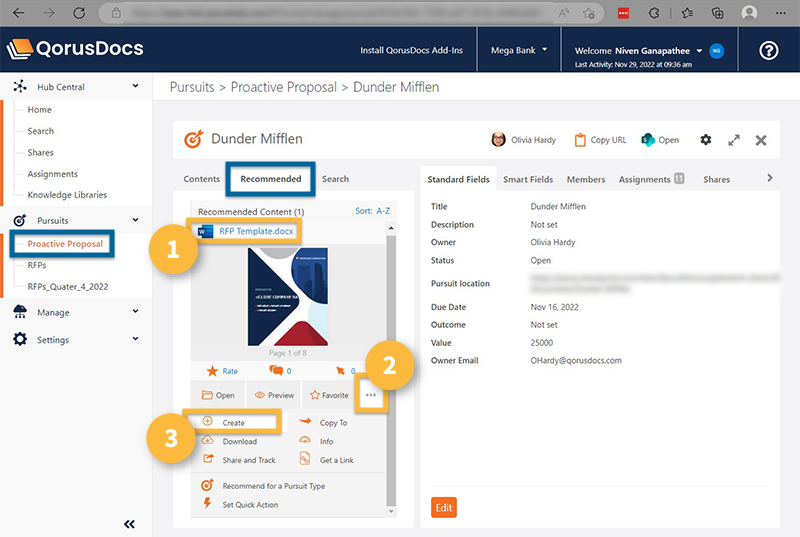
Task: Open the RFPs item in sidebar
Action: tap(37, 265)
